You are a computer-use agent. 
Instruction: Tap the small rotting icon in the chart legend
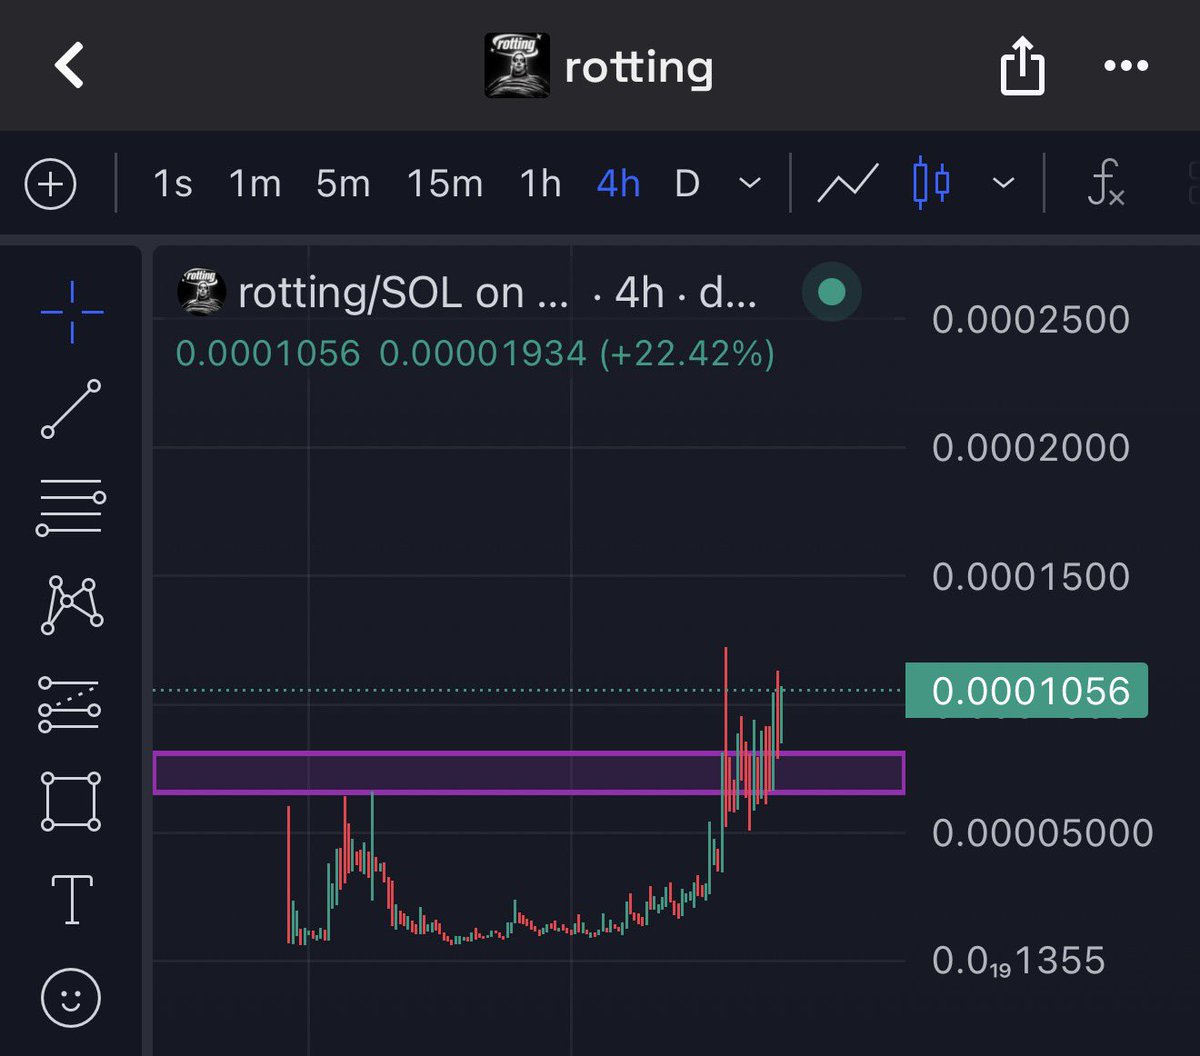click(200, 292)
